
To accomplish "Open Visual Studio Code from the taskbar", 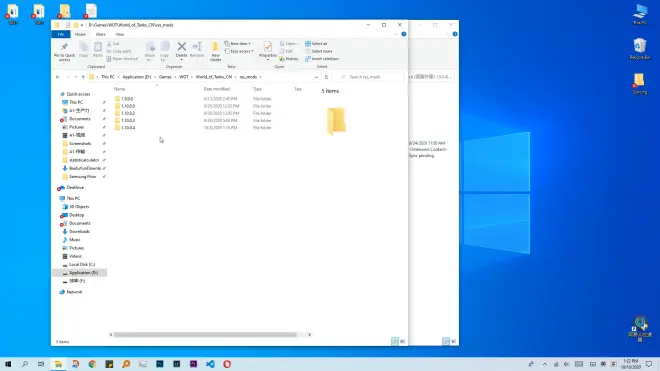I will click(x=210, y=364).
